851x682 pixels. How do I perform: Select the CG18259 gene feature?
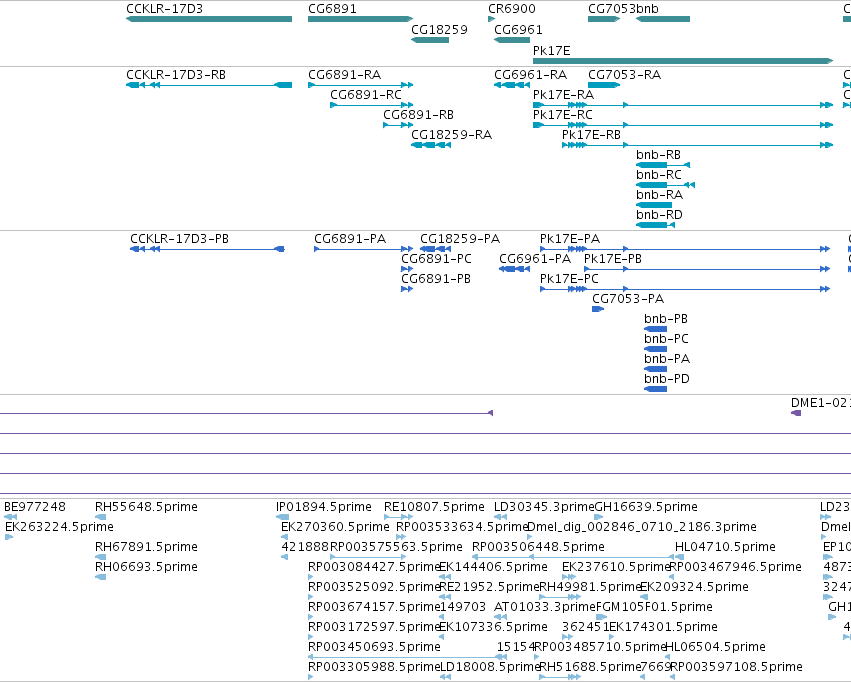(x=430, y=40)
